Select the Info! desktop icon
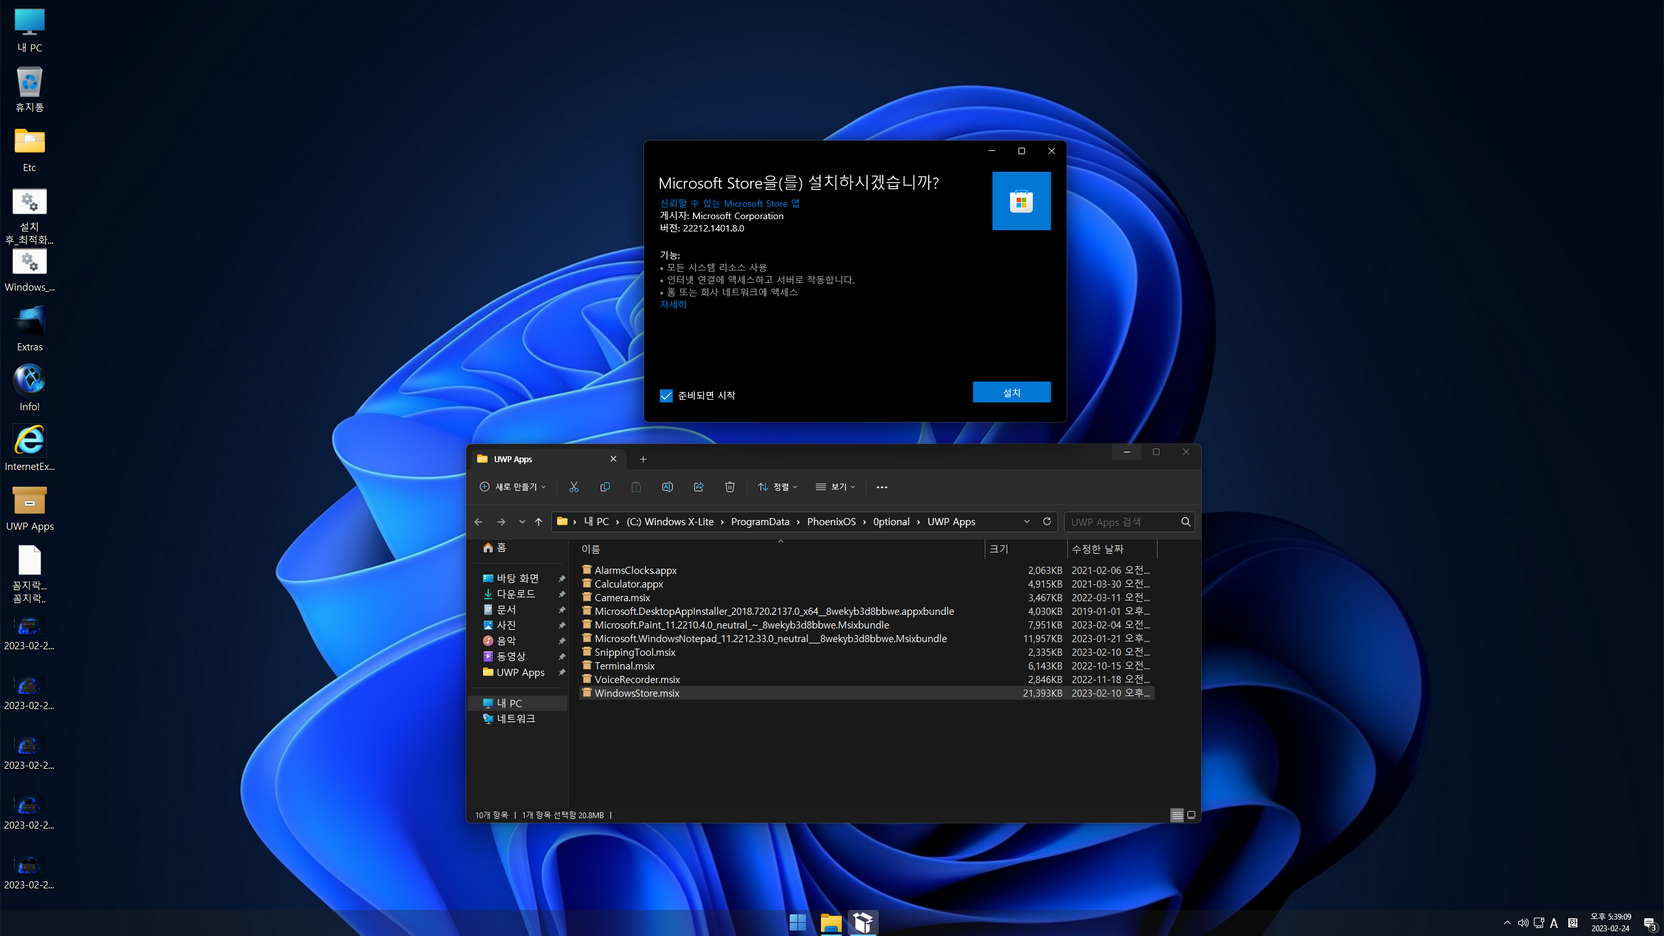Viewport: 1664px width, 936px height. click(x=29, y=389)
